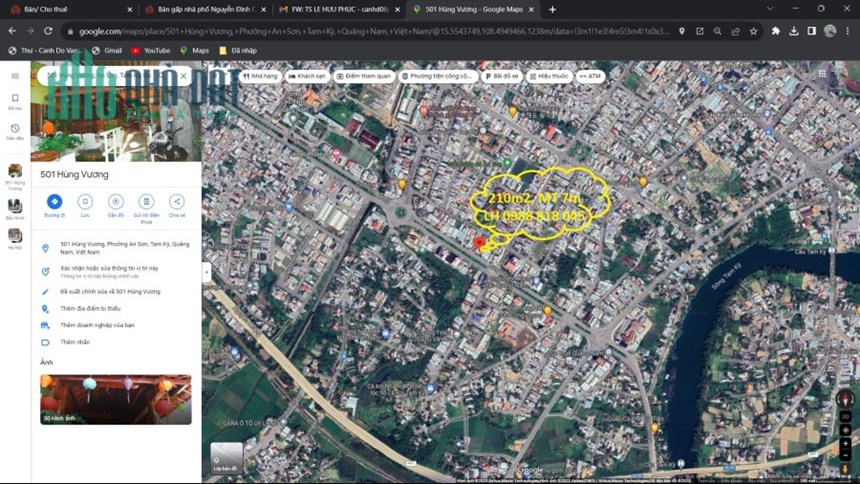
Task: Open the Đã nhập bookmarks folder
Action: click(238, 50)
